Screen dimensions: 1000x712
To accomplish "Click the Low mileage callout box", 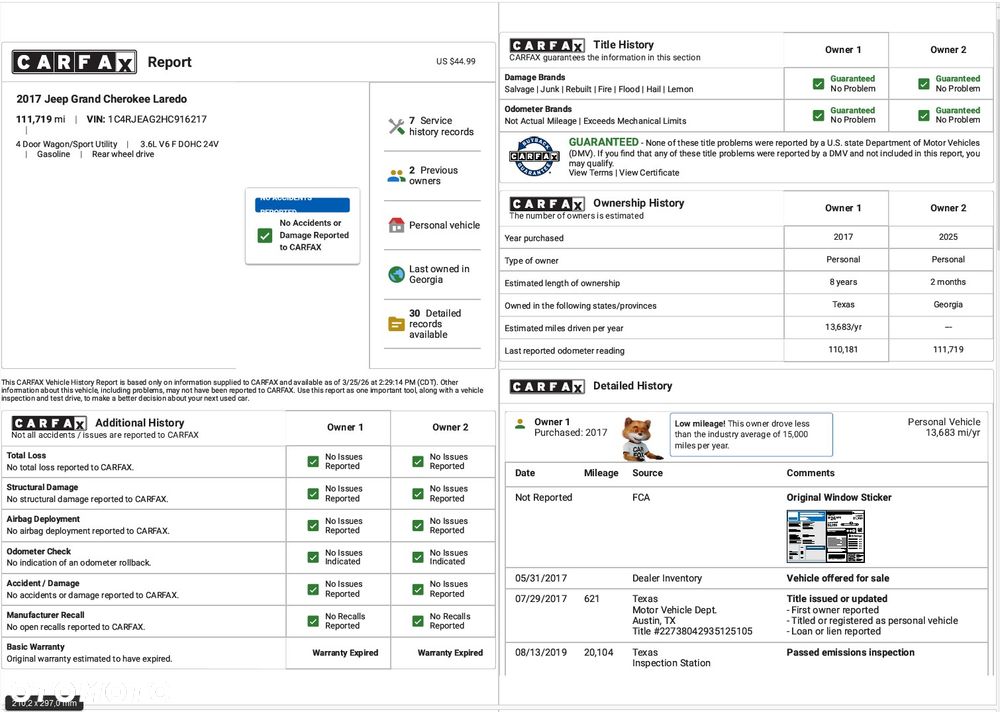I will tap(751, 434).
